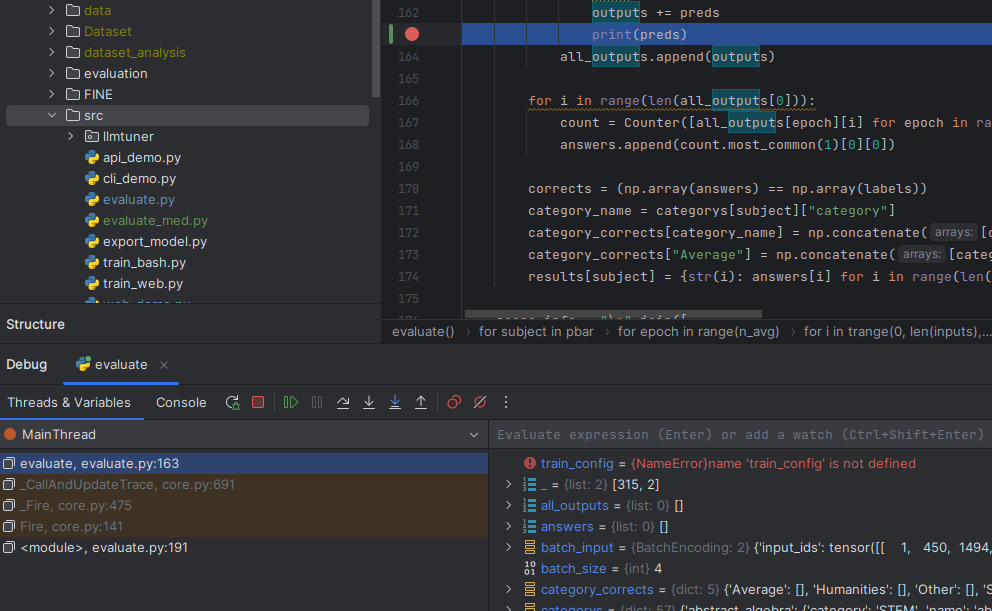Remove the breakpoint on the print(preds) line

tap(412, 34)
